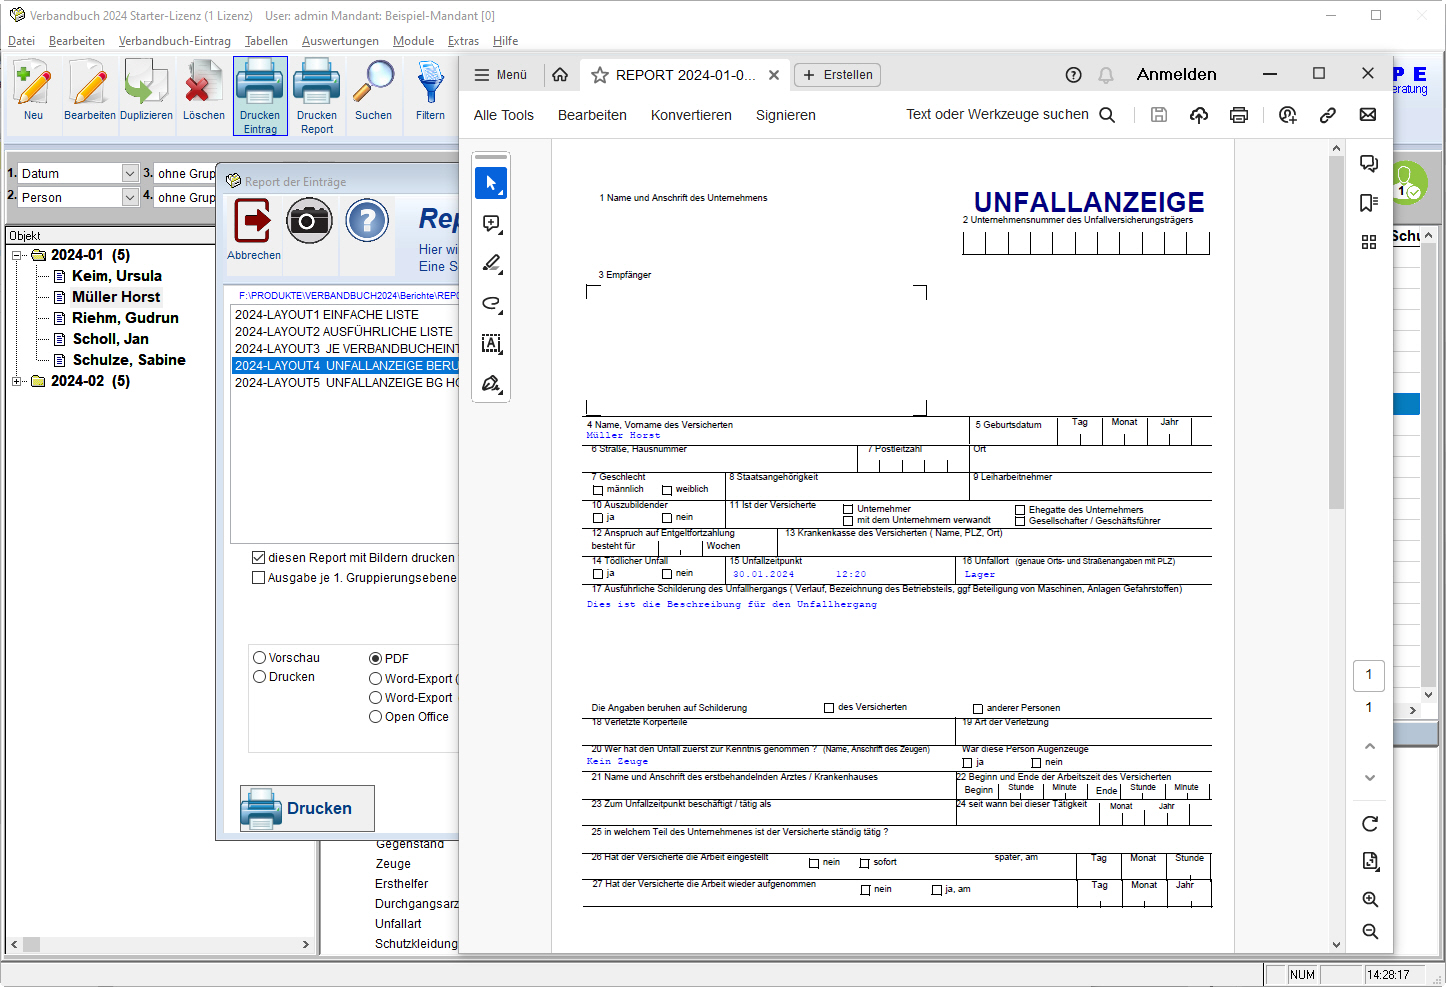Open the Auswertungen menu
Screen dimensions: 1446x987
tap(340, 41)
